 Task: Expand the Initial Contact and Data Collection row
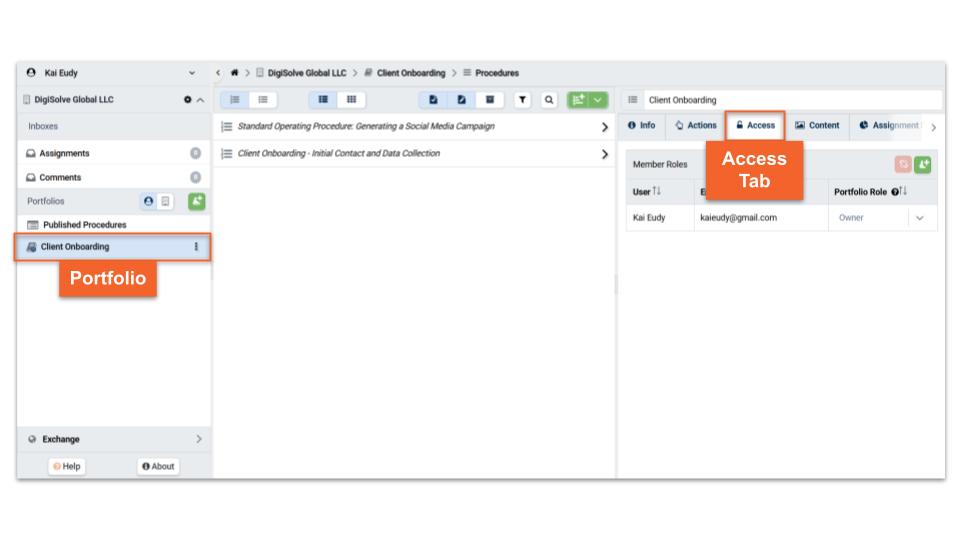click(x=604, y=154)
